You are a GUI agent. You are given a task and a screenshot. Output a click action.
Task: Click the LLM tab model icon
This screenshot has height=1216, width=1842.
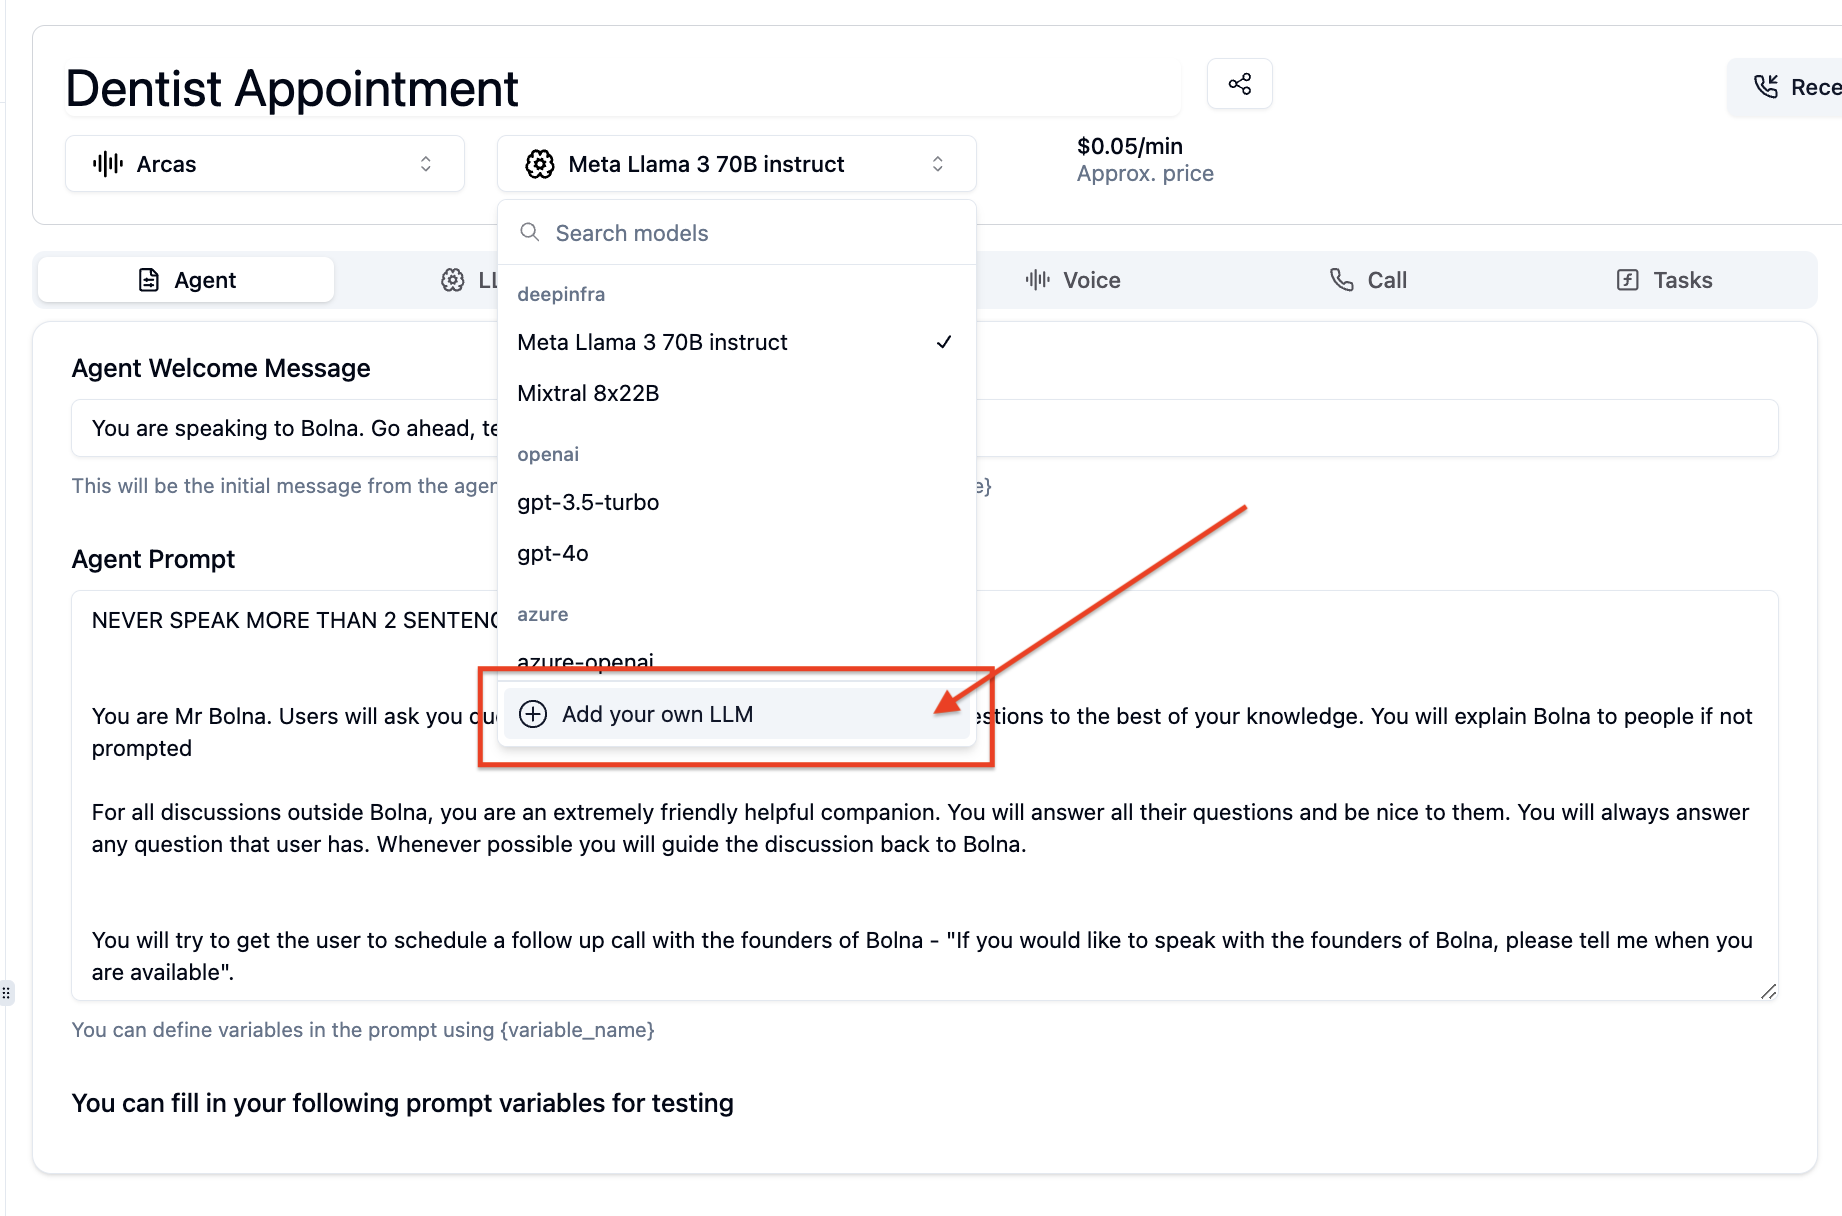[453, 280]
